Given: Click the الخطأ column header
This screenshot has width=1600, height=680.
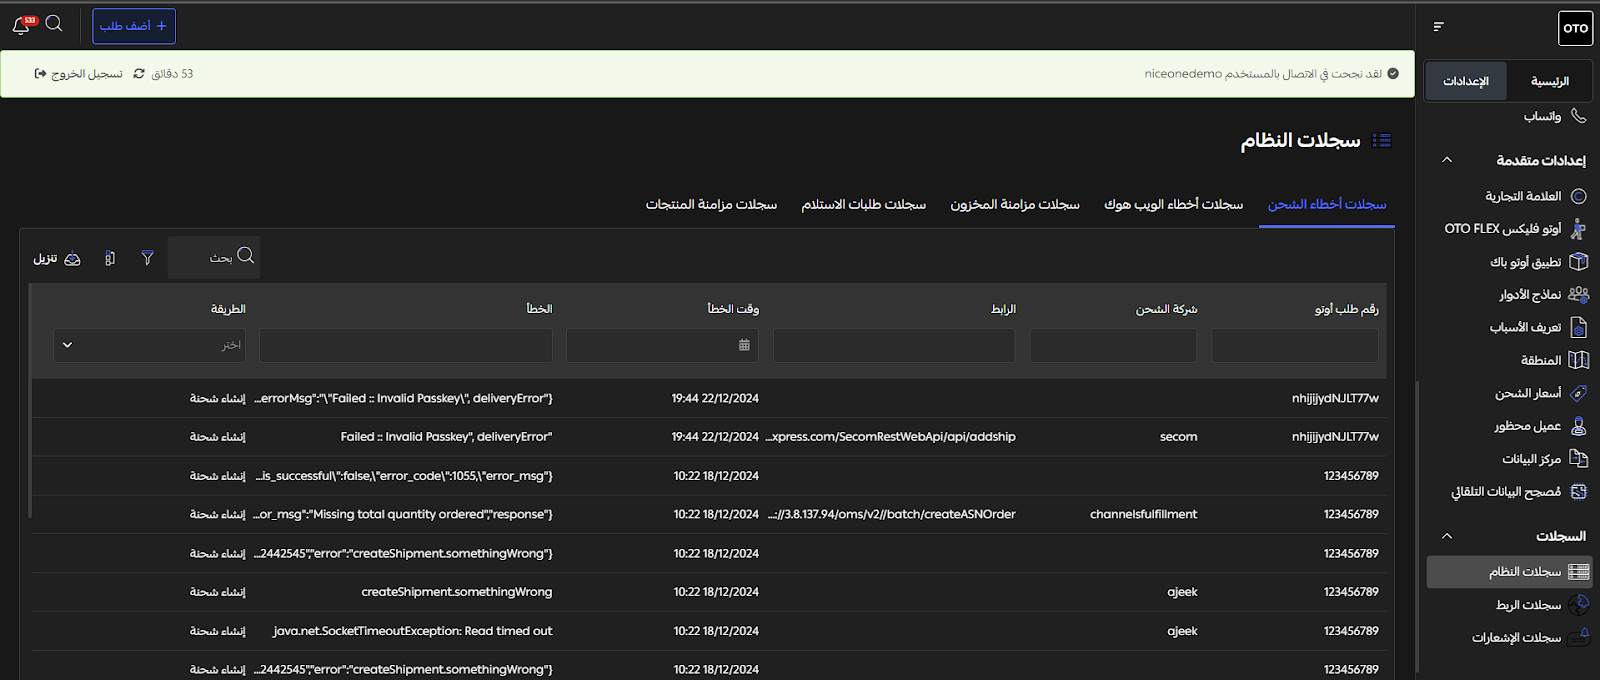Looking at the screenshot, I should [x=540, y=309].
